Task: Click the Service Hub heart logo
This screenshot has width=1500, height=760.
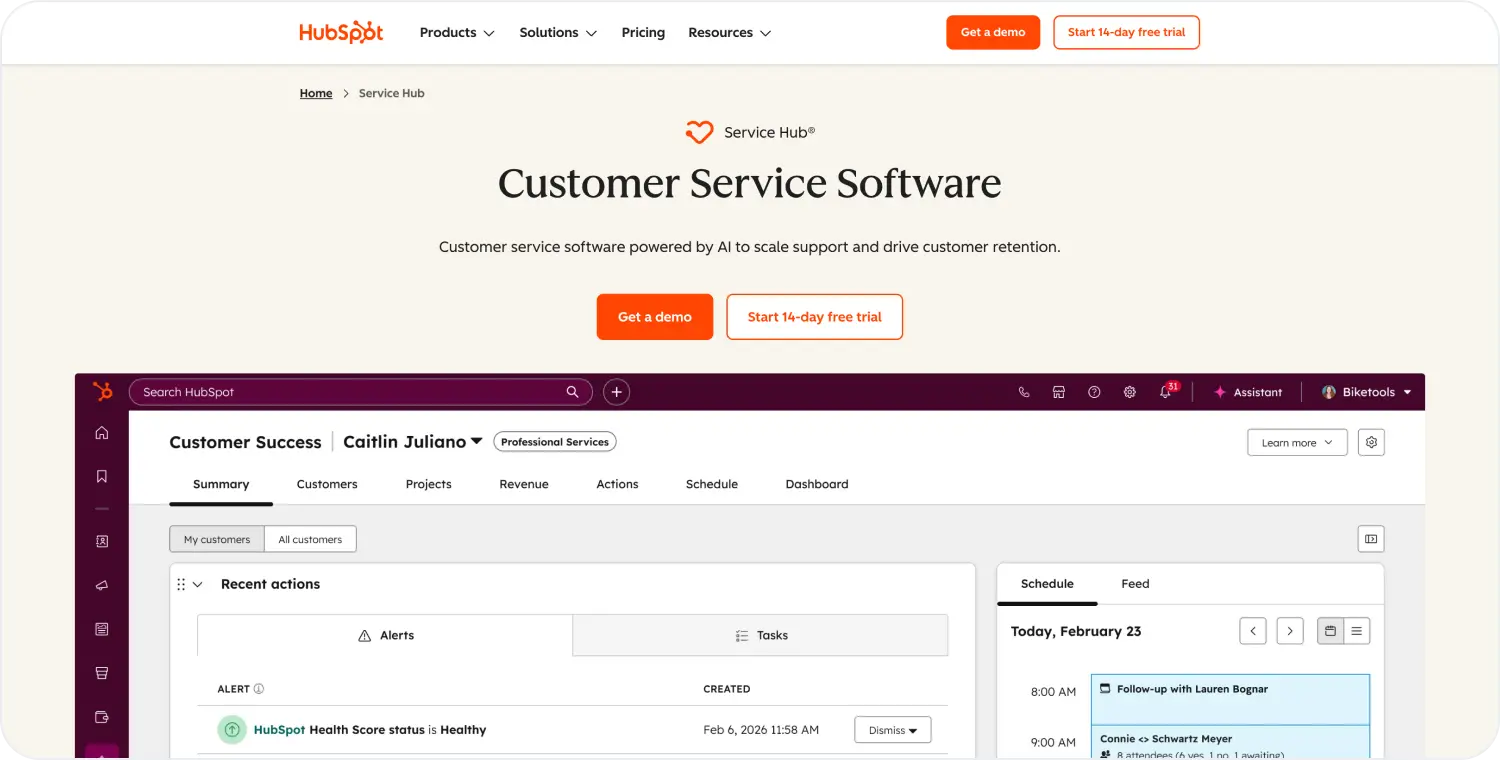Action: (699, 132)
